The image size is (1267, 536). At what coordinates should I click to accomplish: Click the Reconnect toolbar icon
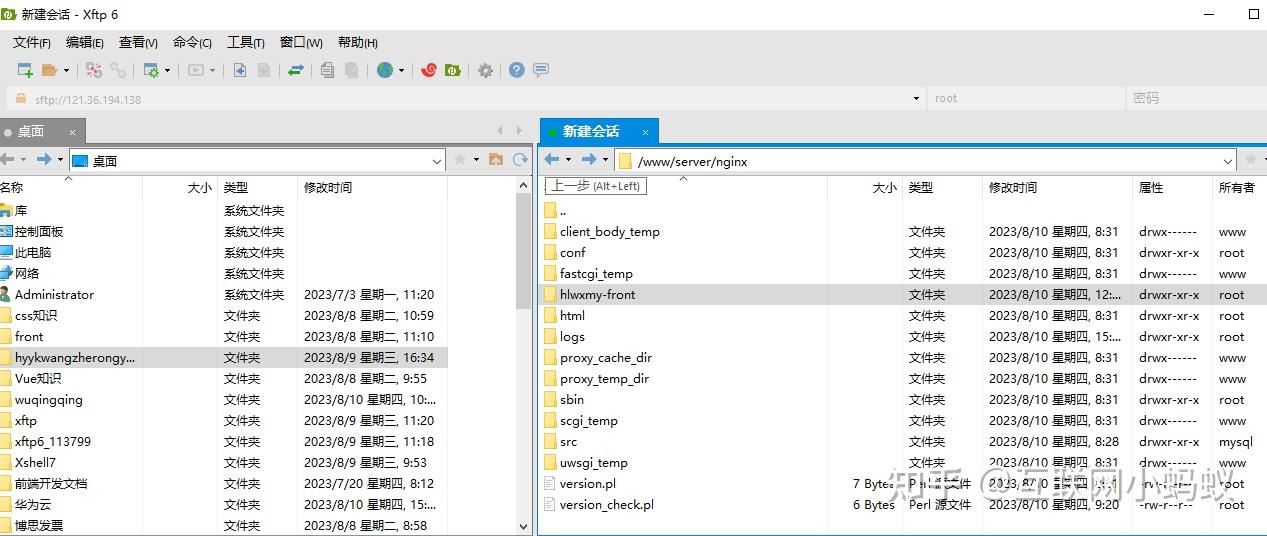(x=94, y=70)
